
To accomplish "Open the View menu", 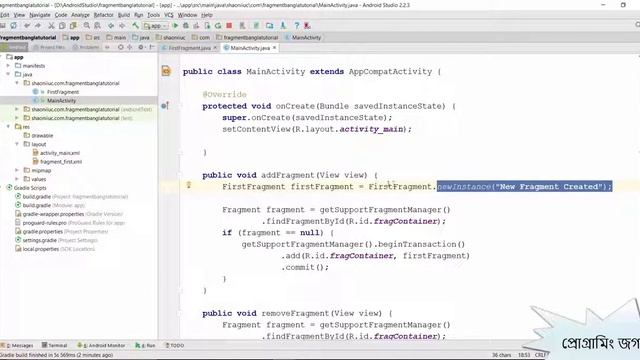I will (x=19, y=15).
